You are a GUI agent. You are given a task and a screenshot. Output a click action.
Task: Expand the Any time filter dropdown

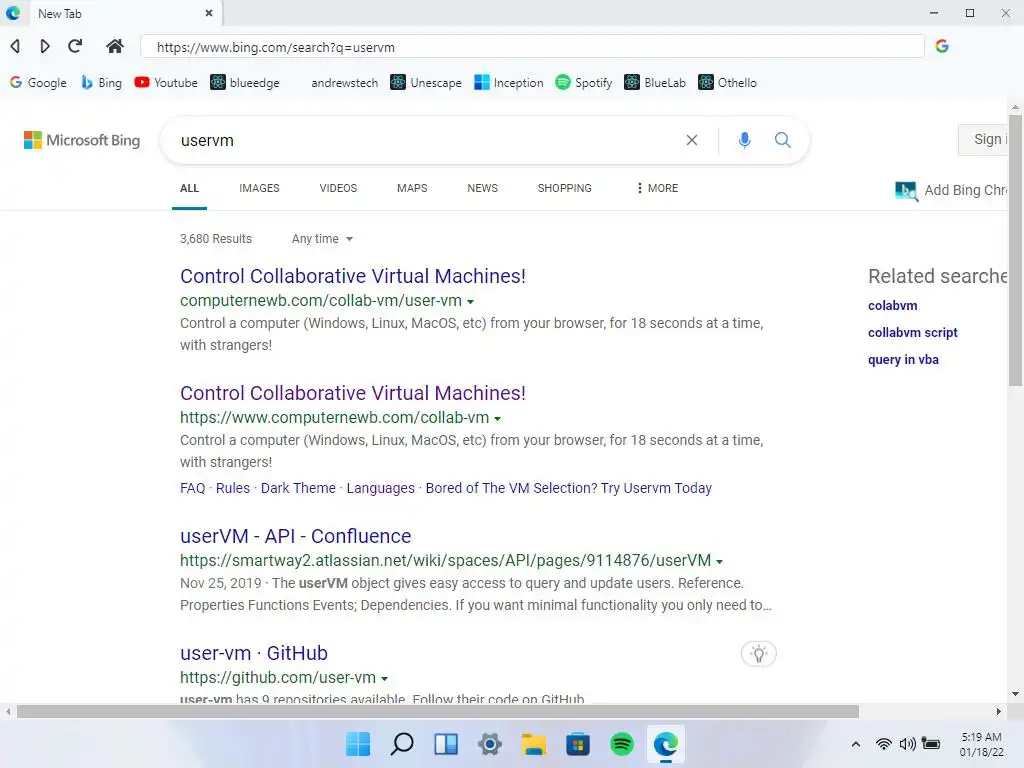click(x=322, y=239)
